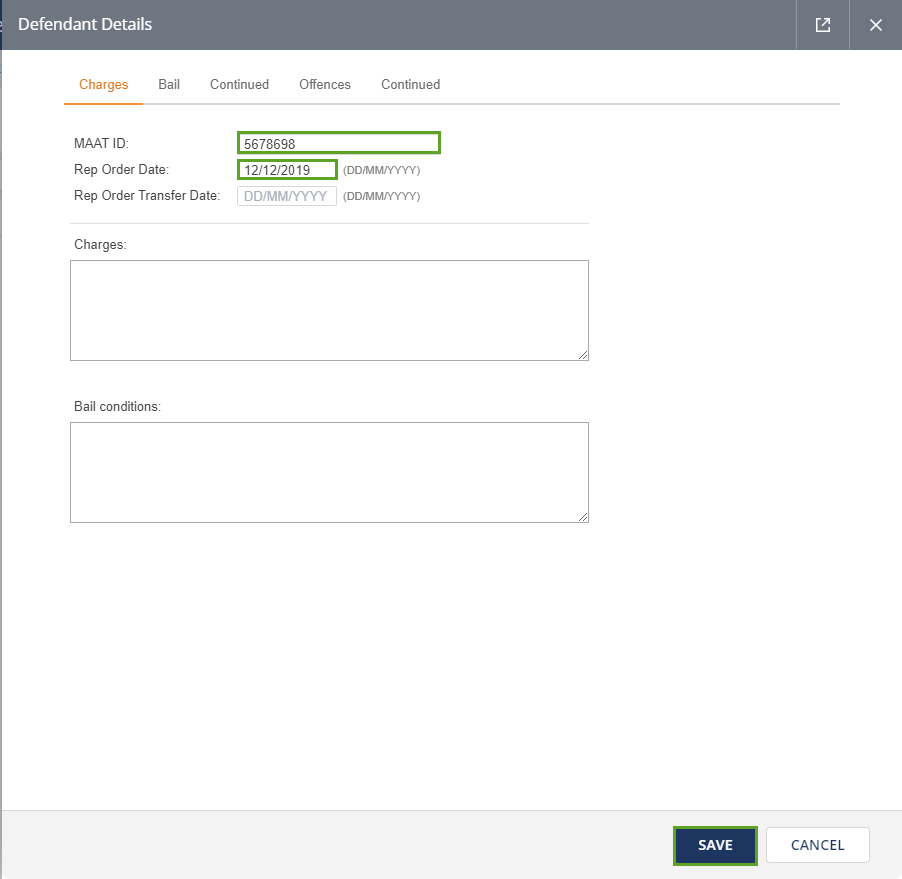Viewport: 902px width, 879px height.
Task: Click the "MAAT ID:" label
Action: coord(101,144)
